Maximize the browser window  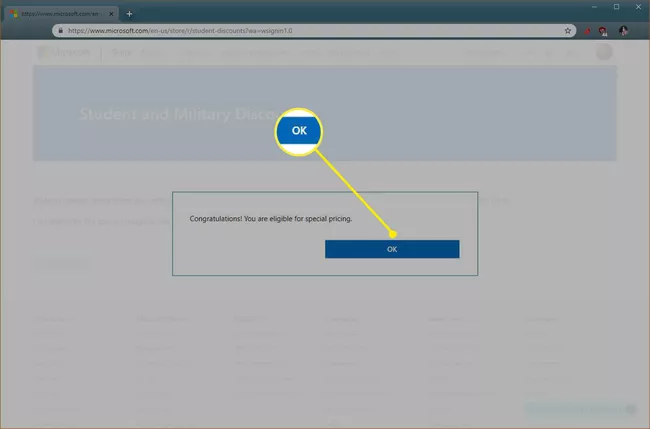point(616,7)
